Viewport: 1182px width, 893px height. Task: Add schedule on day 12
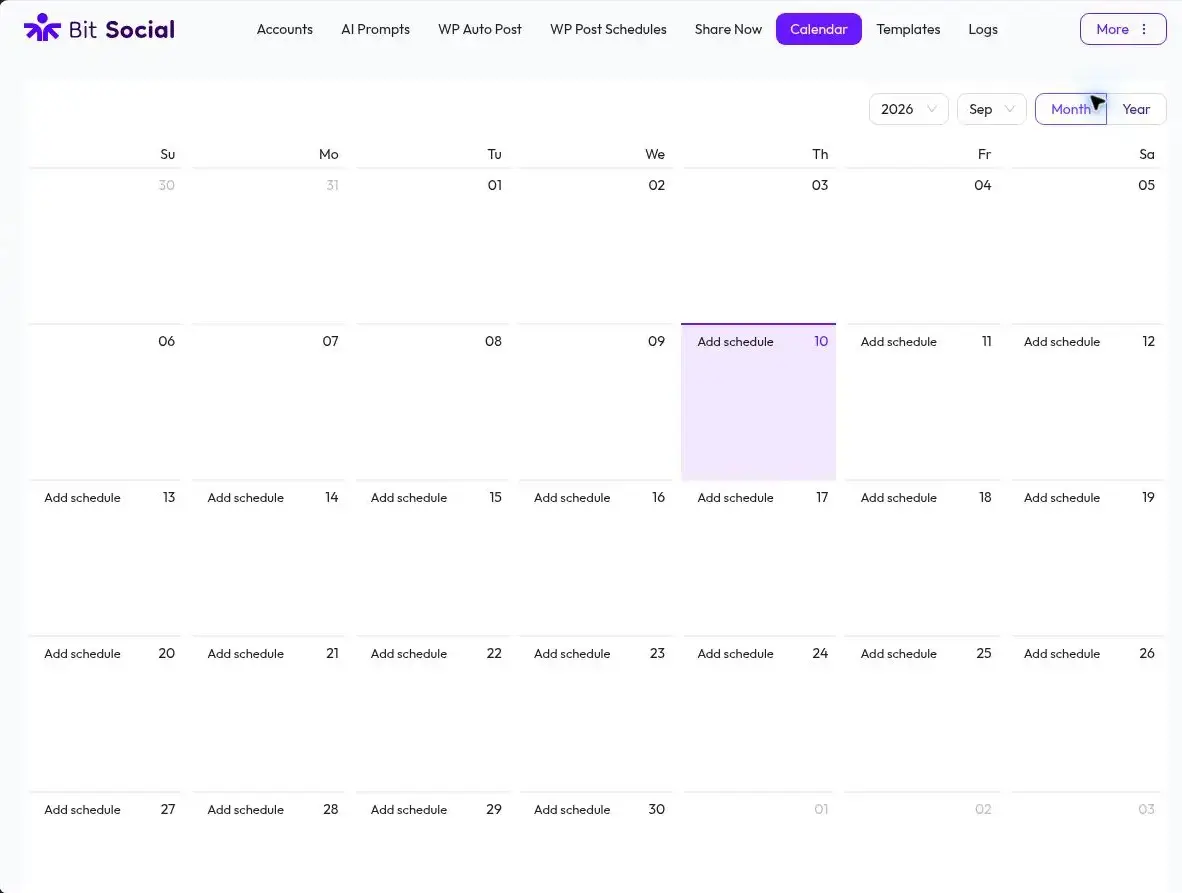pos(1061,341)
